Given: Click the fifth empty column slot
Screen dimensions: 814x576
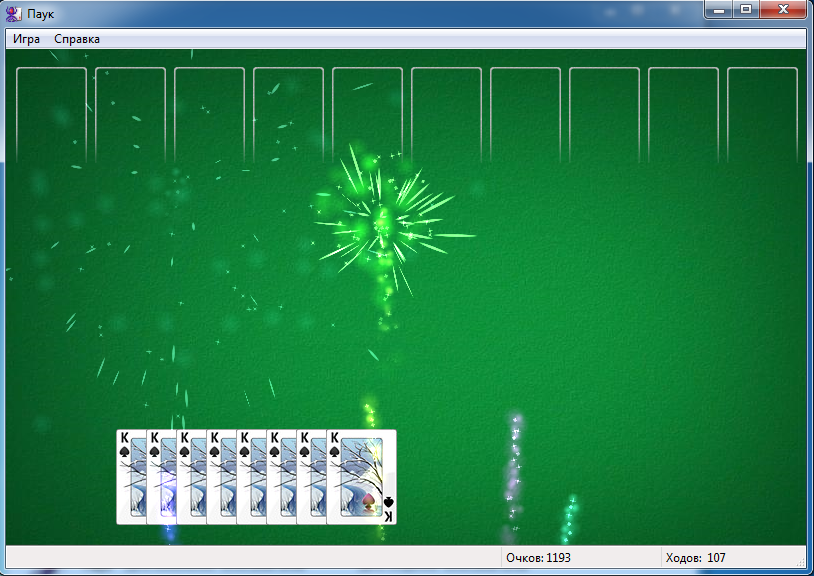Looking at the screenshot, I should (x=368, y=115).
